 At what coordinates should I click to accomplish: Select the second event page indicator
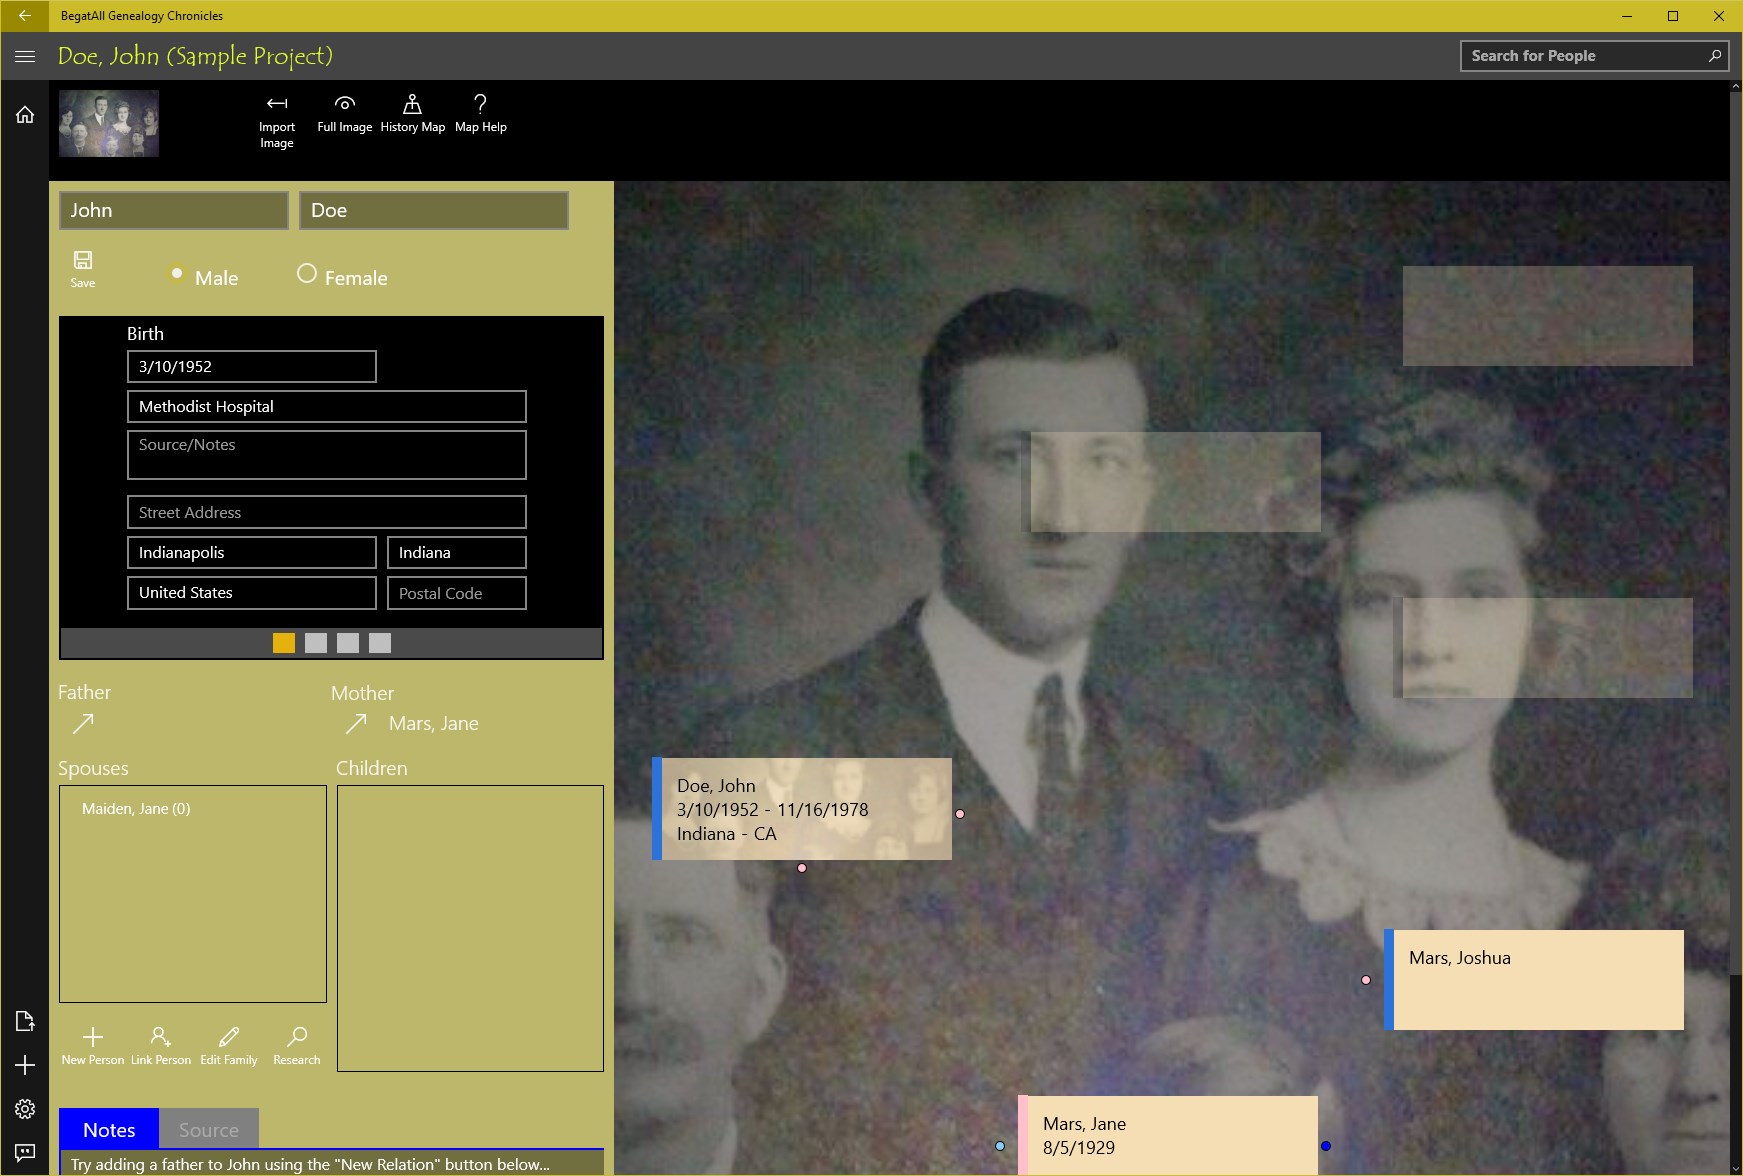(x=316, y=643)
